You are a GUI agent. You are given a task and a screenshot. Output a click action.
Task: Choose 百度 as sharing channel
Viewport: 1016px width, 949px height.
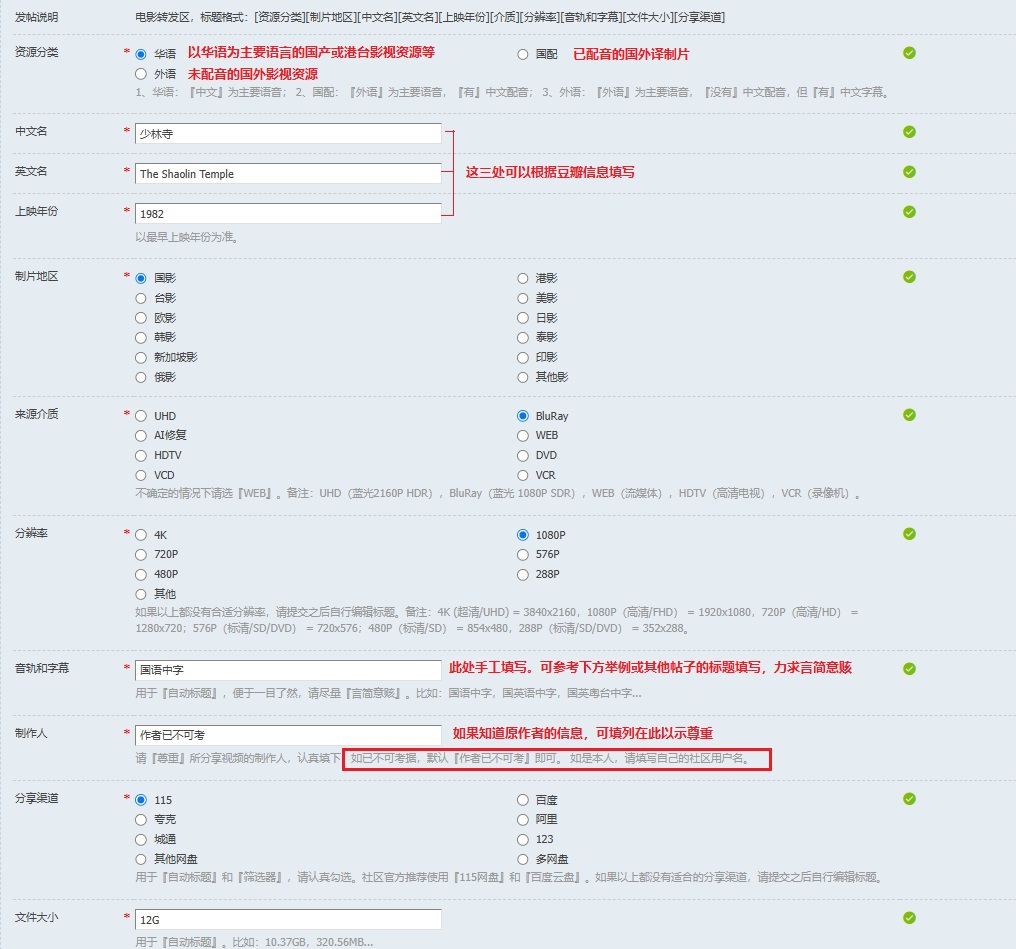point(523,800)
